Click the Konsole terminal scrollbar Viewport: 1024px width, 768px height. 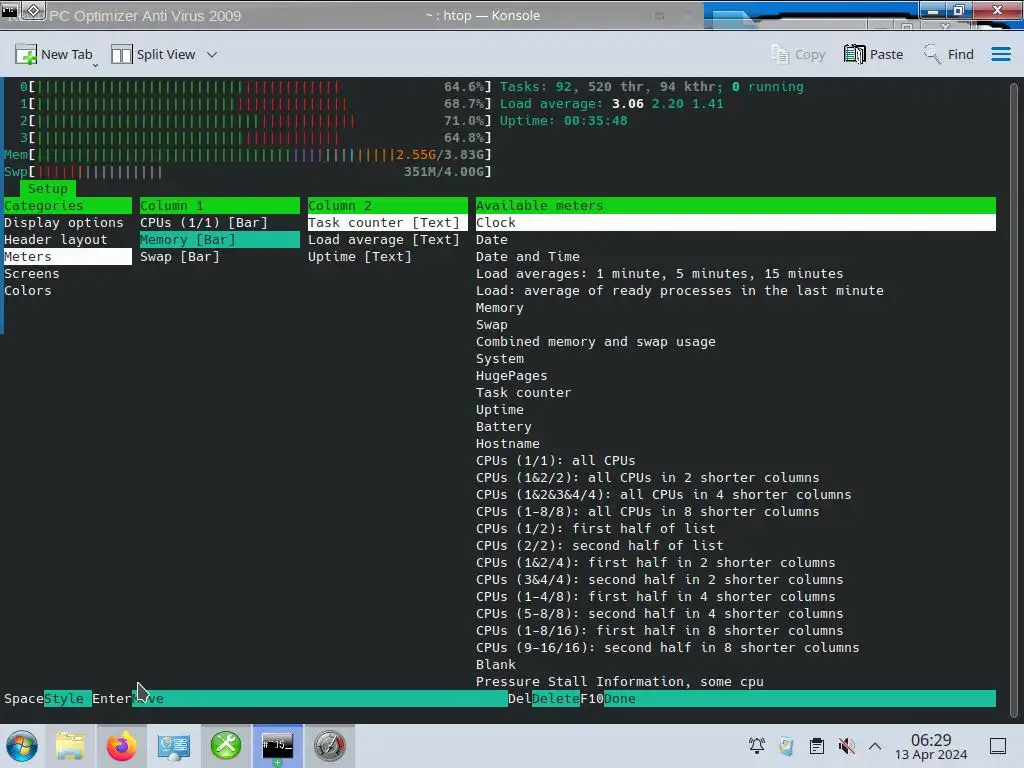[1013, 398]
